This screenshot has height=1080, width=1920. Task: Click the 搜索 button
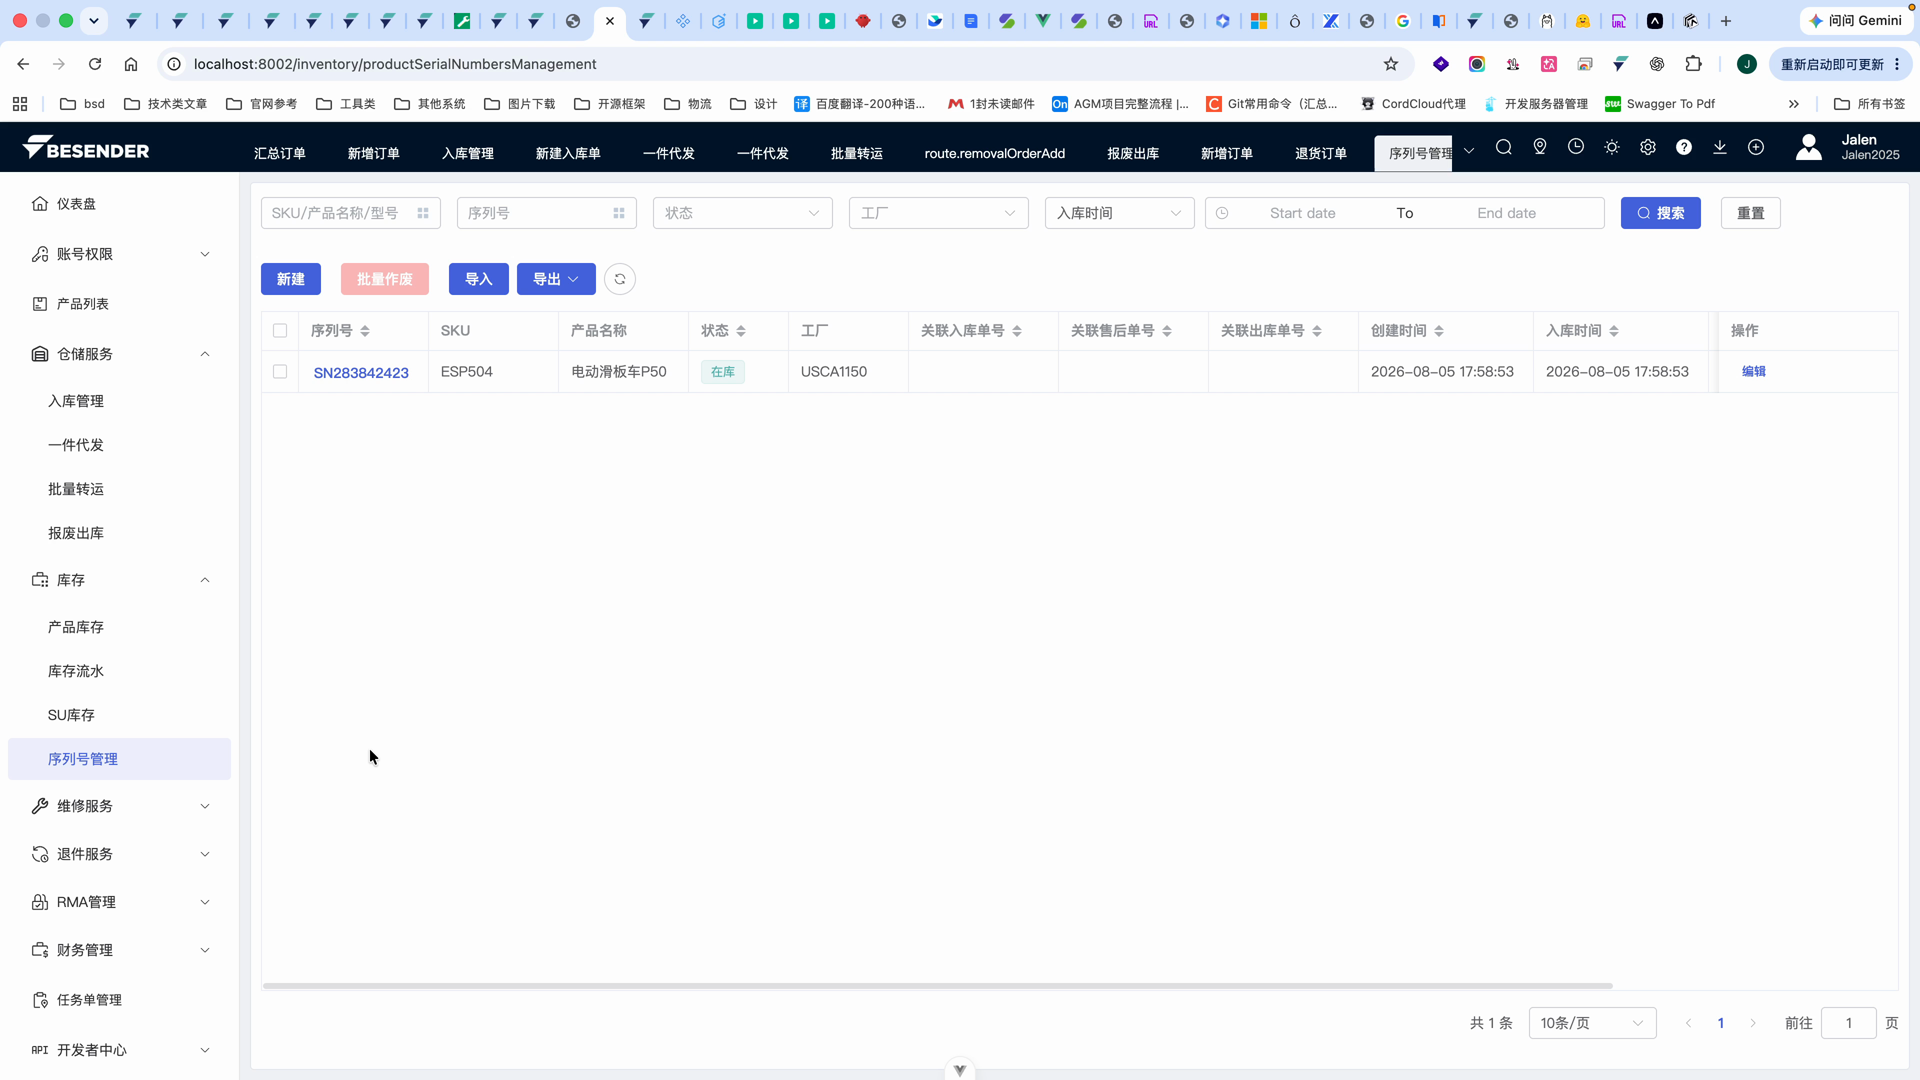tap(1661, 213)
